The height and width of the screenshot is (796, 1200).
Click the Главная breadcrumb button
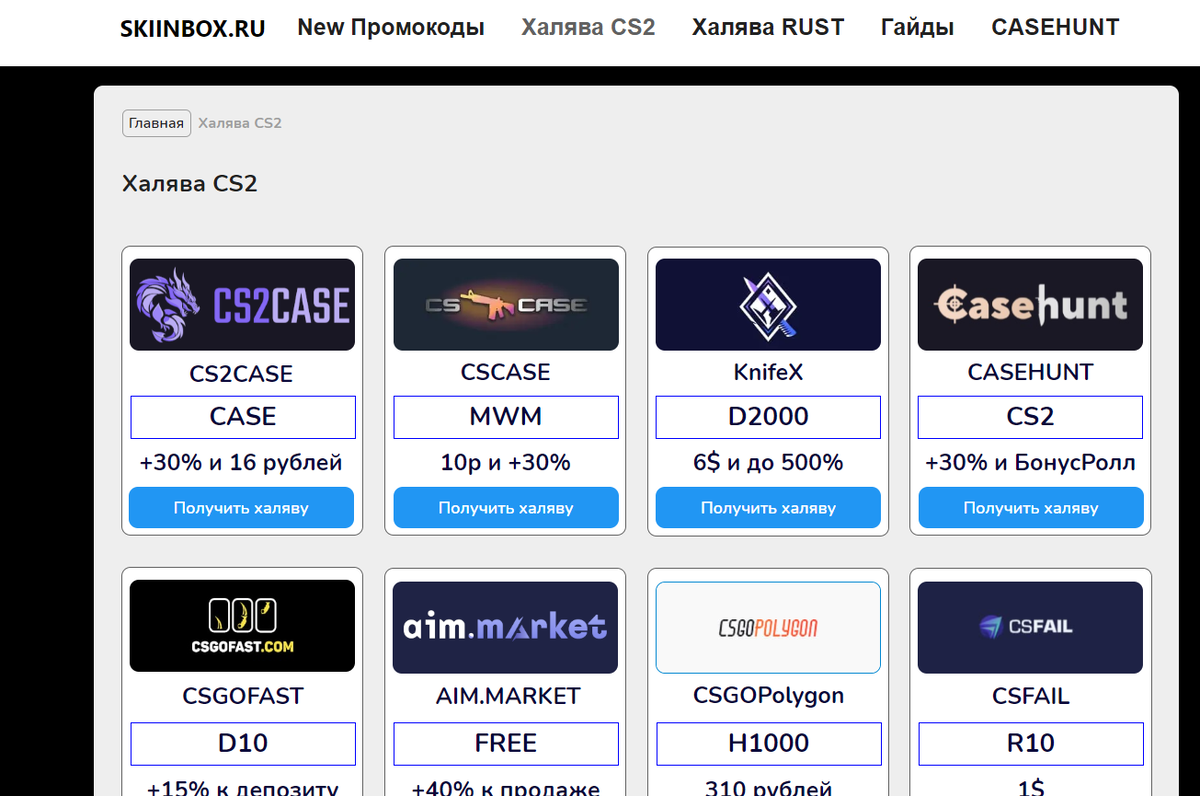[157, 123]
